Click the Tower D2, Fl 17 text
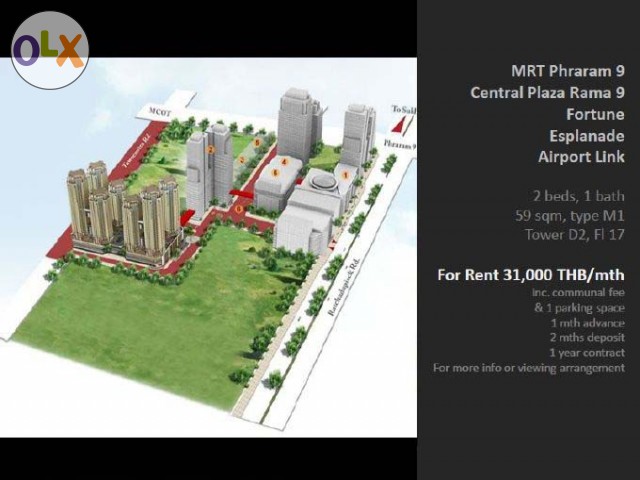Viewport: 640px width, 480px height. [574, 235]
